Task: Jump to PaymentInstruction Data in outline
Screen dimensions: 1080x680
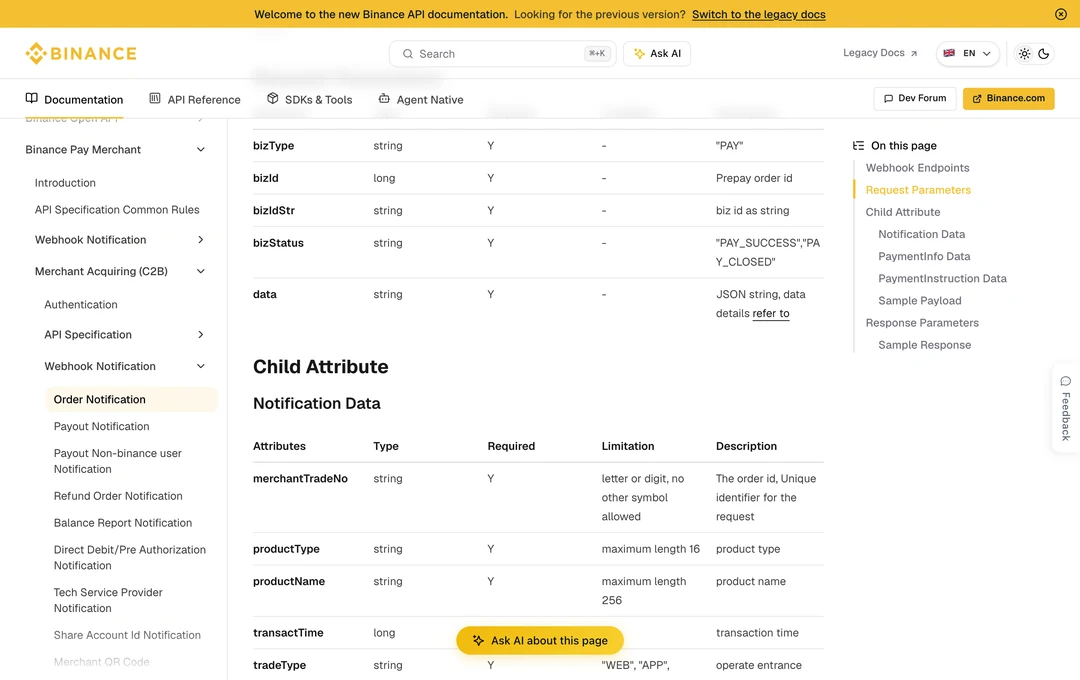Action: point(942,278)
